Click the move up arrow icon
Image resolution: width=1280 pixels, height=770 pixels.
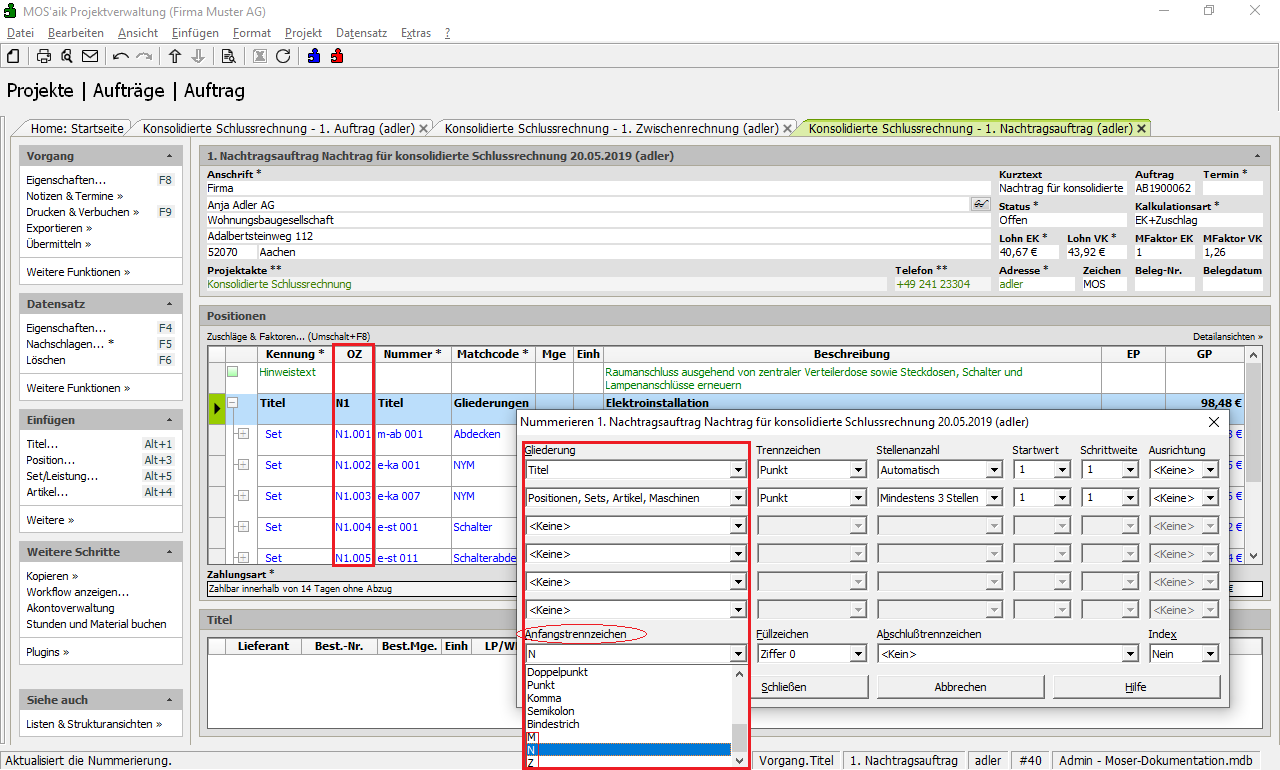point(175,56)
